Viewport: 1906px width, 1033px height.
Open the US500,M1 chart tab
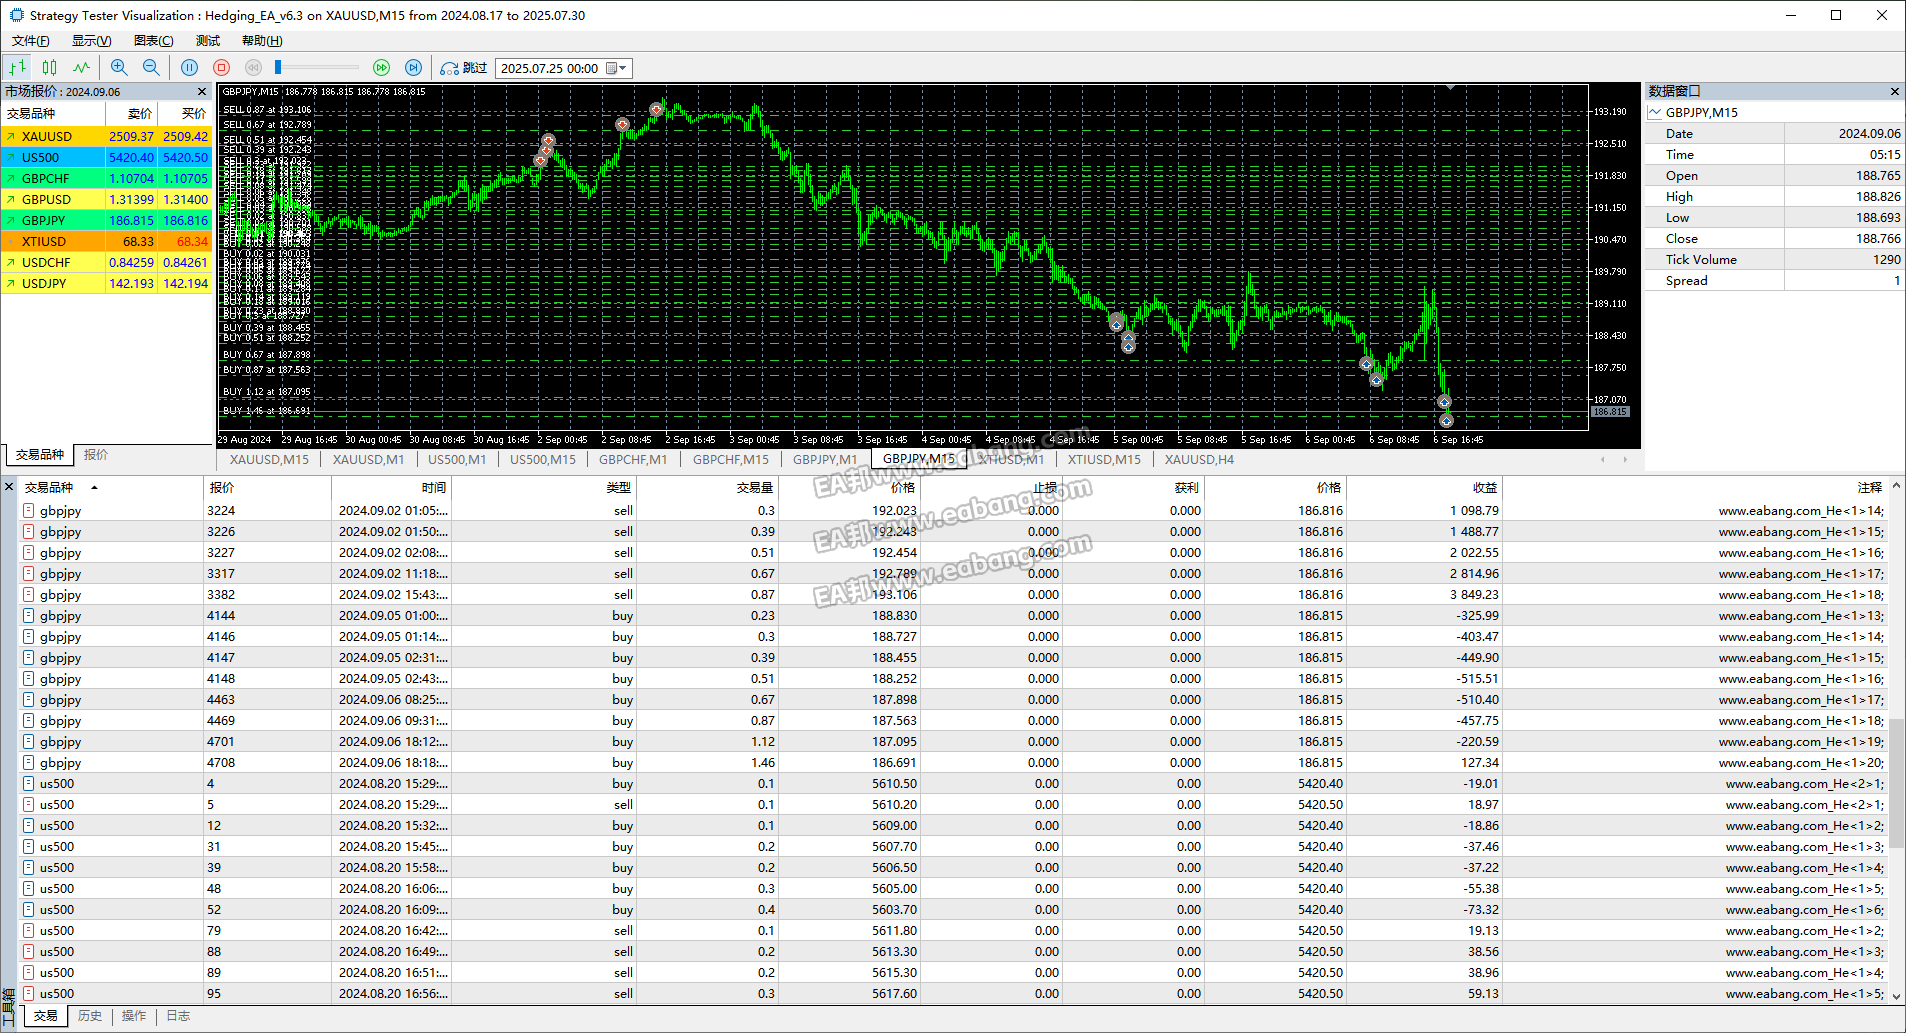pos(457,460)
